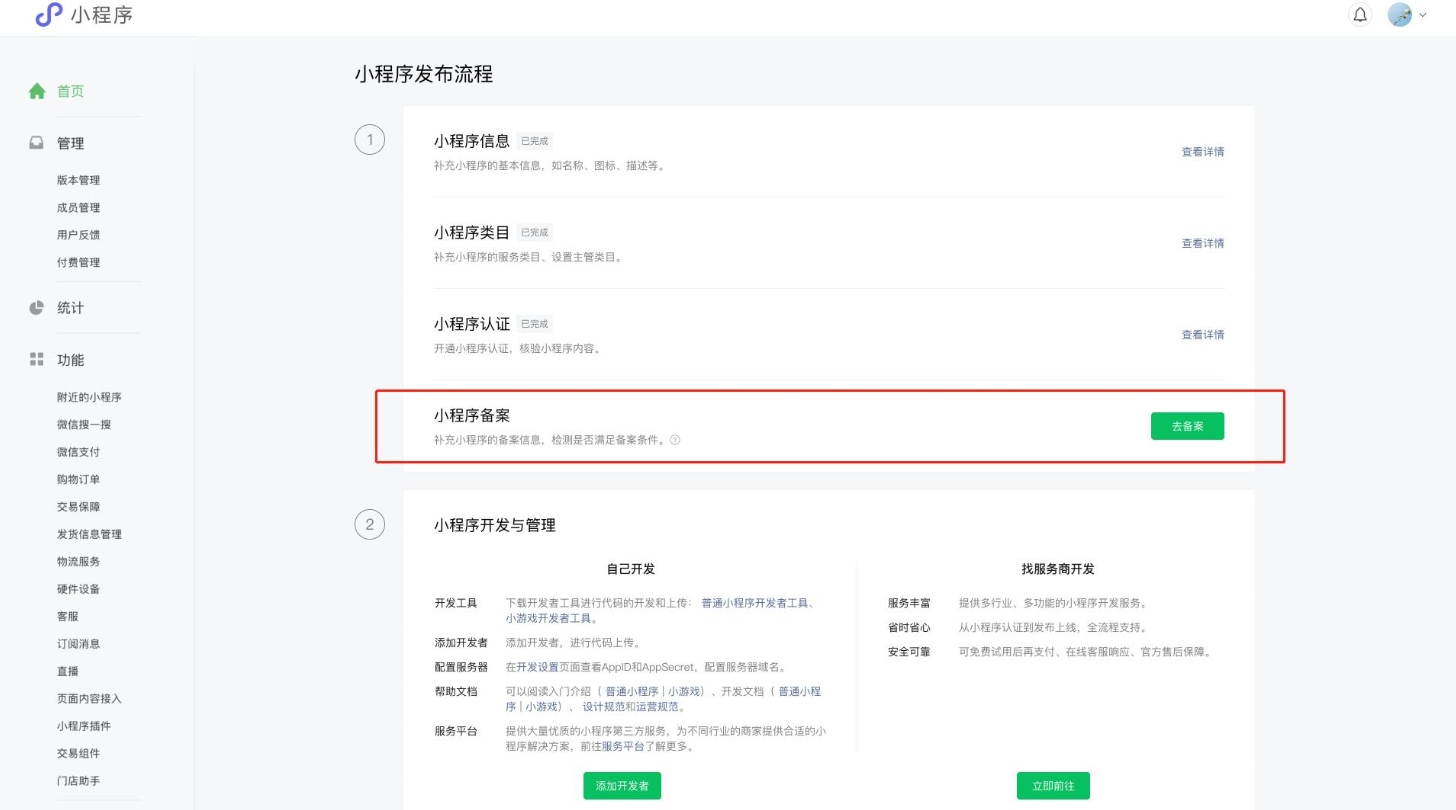Click the 已完成 badge beside 小程序信息
This screenshot has height=810, width=1456.
tap(535, 141)
